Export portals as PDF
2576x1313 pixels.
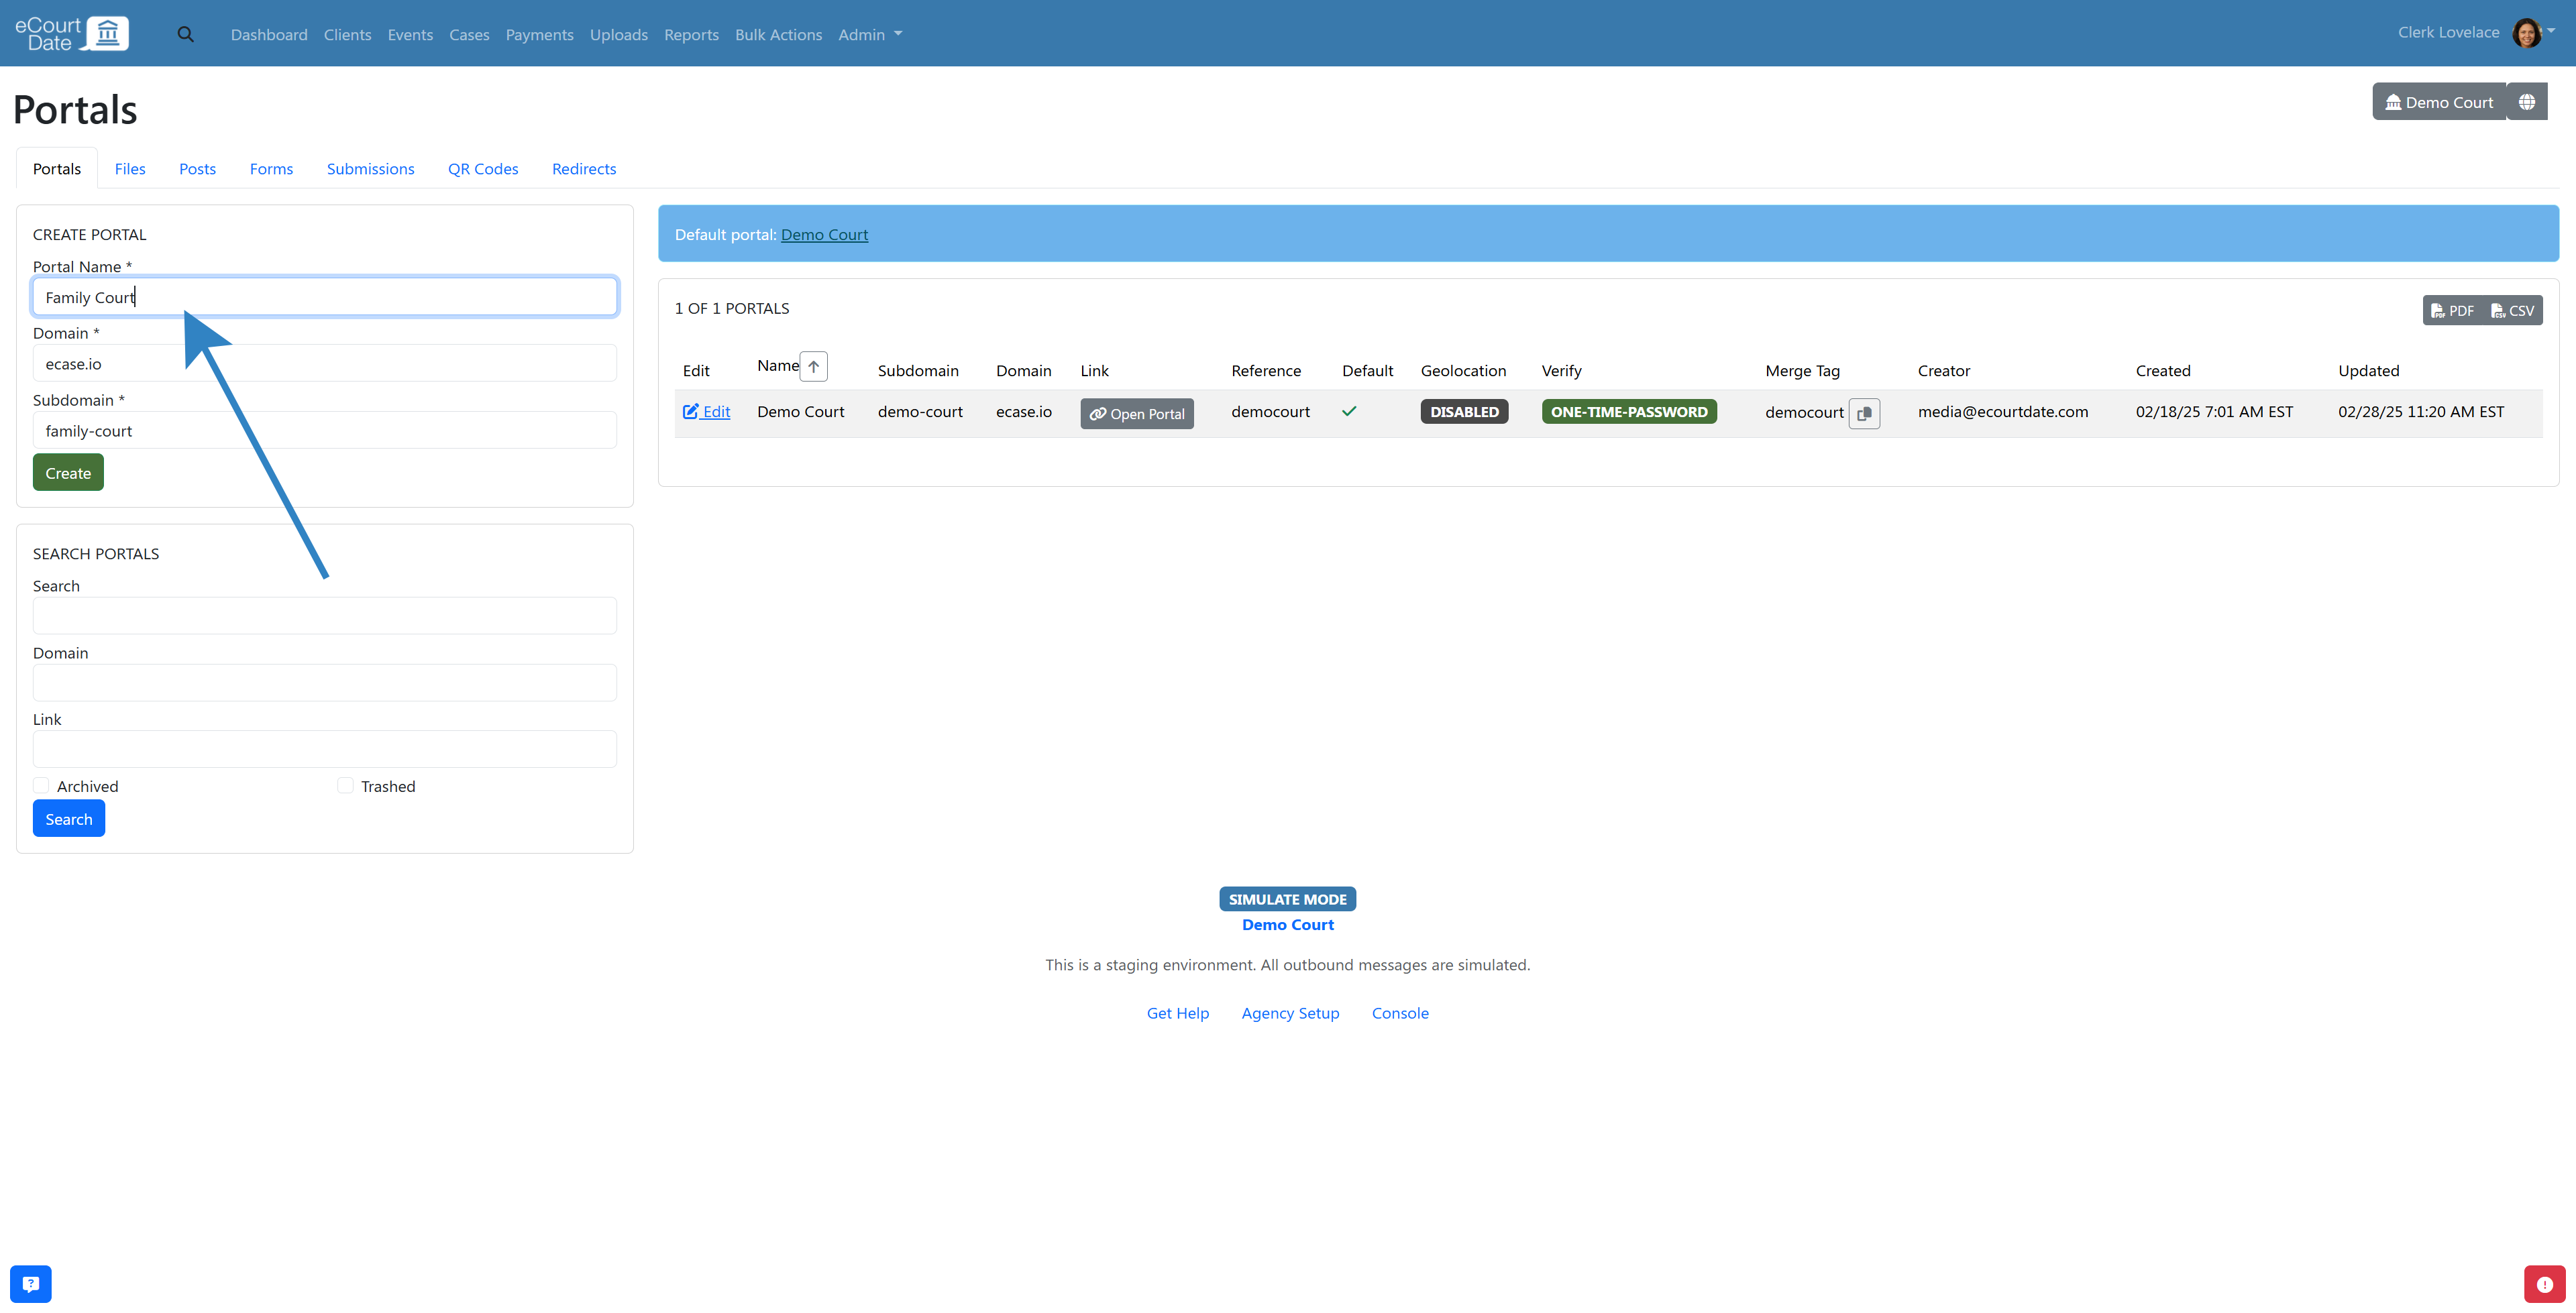2452,311
